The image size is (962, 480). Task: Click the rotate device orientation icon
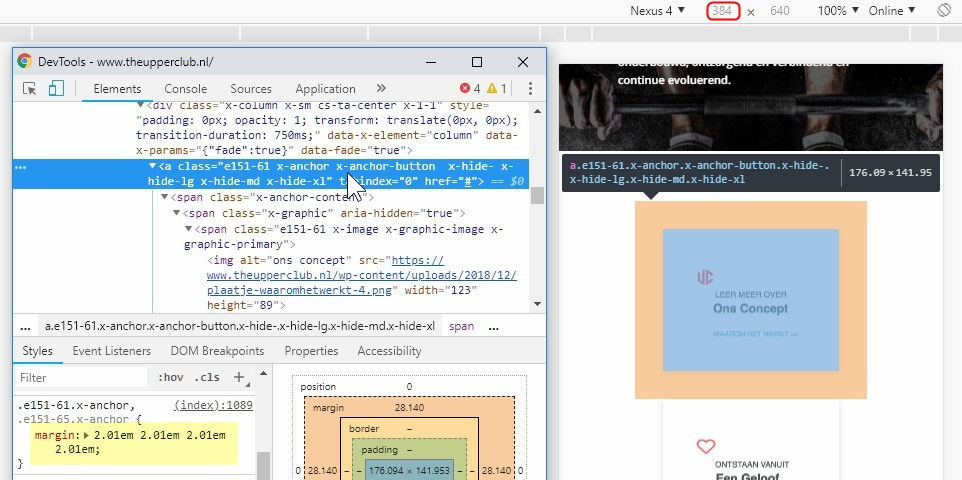pyautogui.click(x=944, y=10)
